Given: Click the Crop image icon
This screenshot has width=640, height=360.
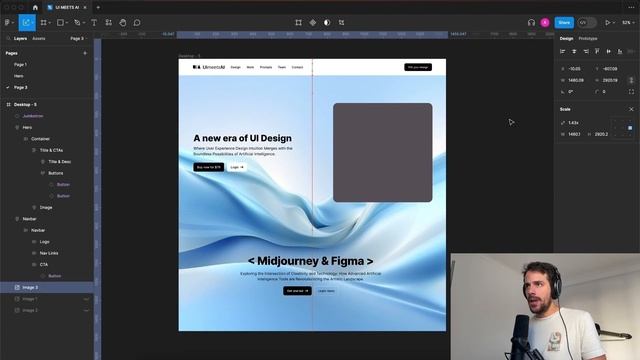Looking at the screenshot, I should pyautogui.click(x=341, y=23).
